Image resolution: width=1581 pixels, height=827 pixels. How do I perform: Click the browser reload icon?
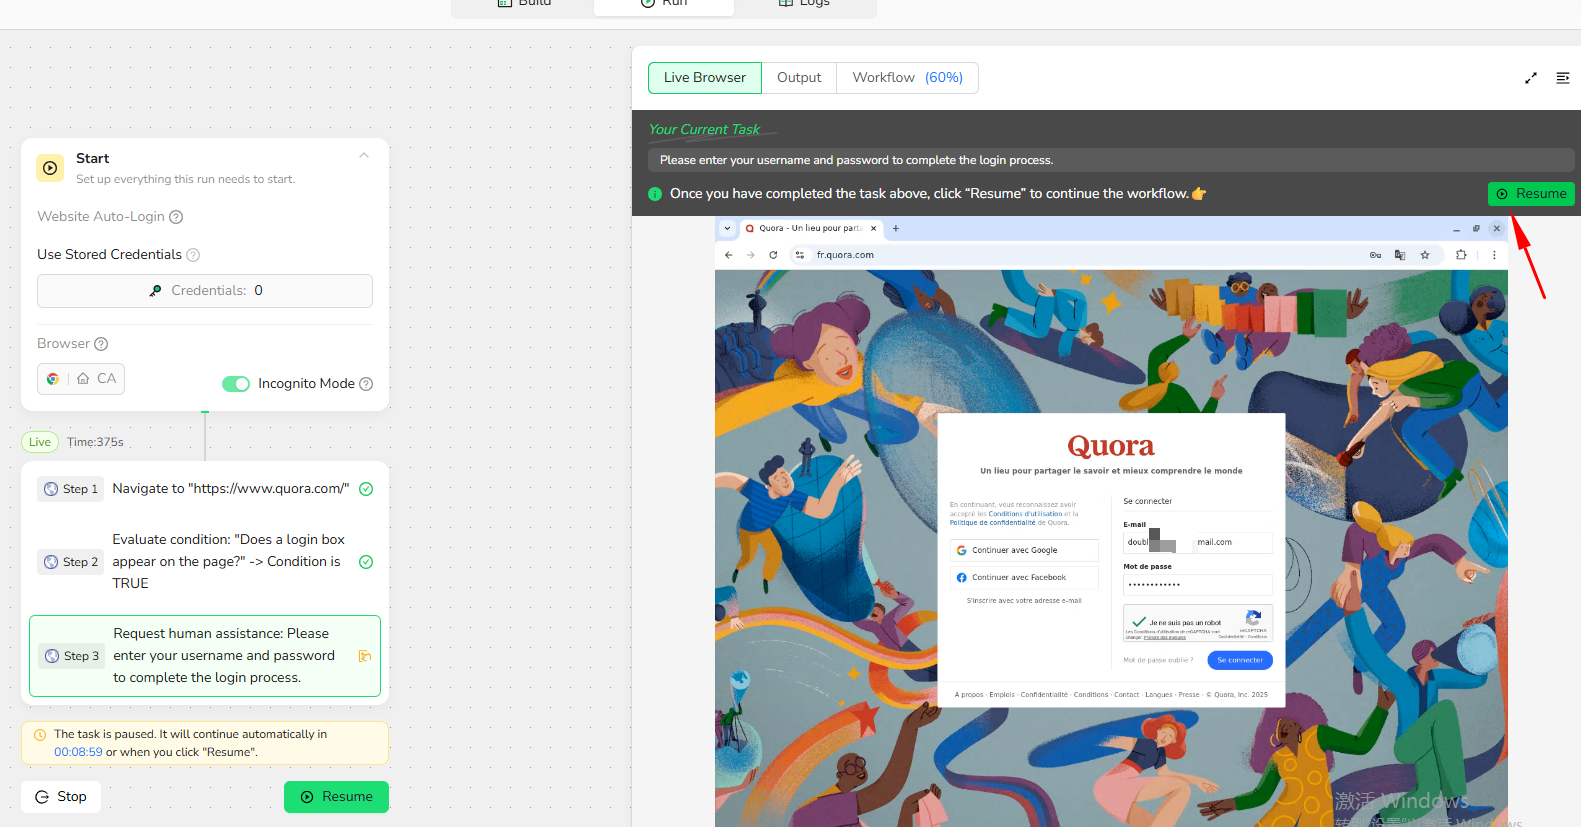(x=773, y=255)
